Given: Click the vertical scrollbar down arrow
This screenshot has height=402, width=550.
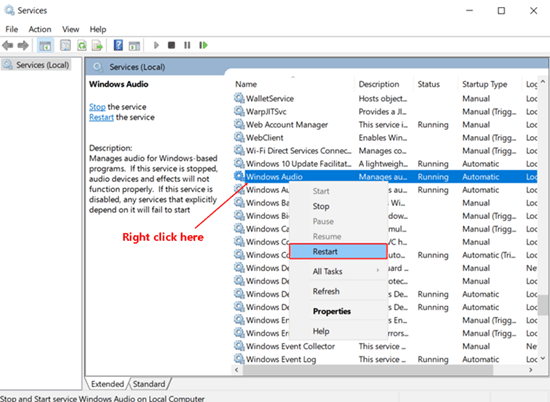Looking at the screenshot, I should coord(543,359).
